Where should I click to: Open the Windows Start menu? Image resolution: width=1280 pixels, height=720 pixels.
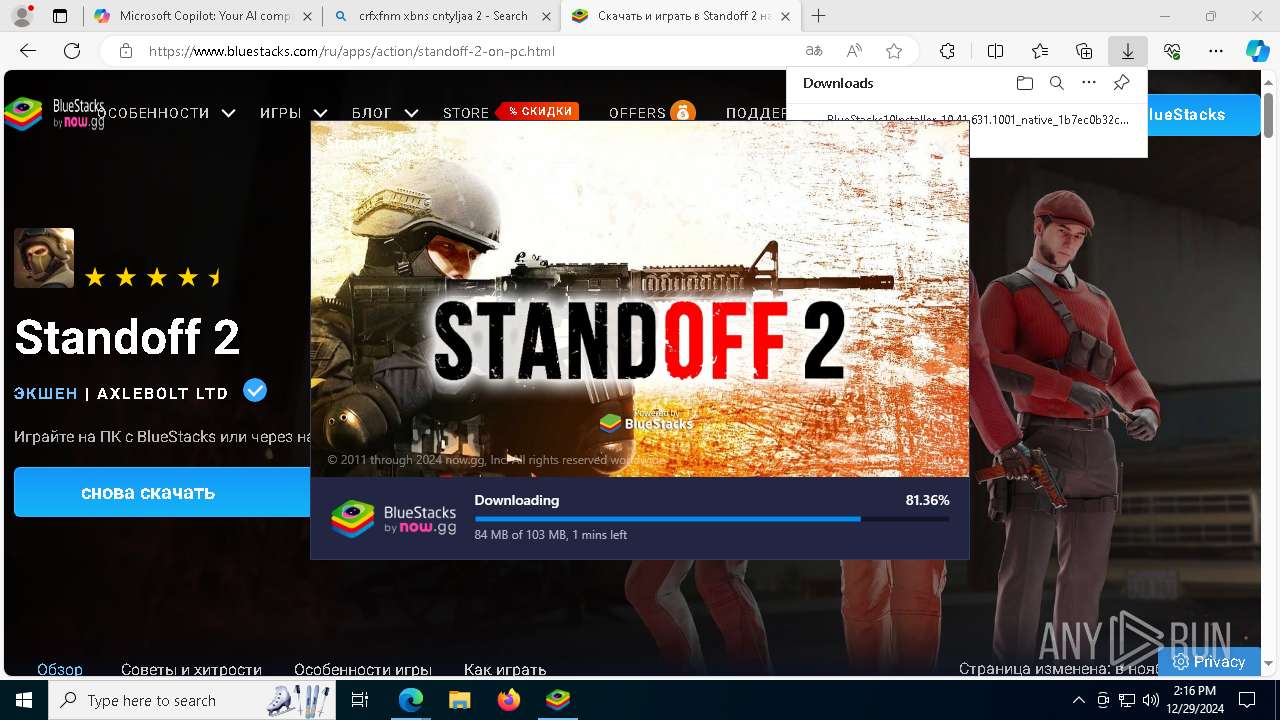point(24,700)
